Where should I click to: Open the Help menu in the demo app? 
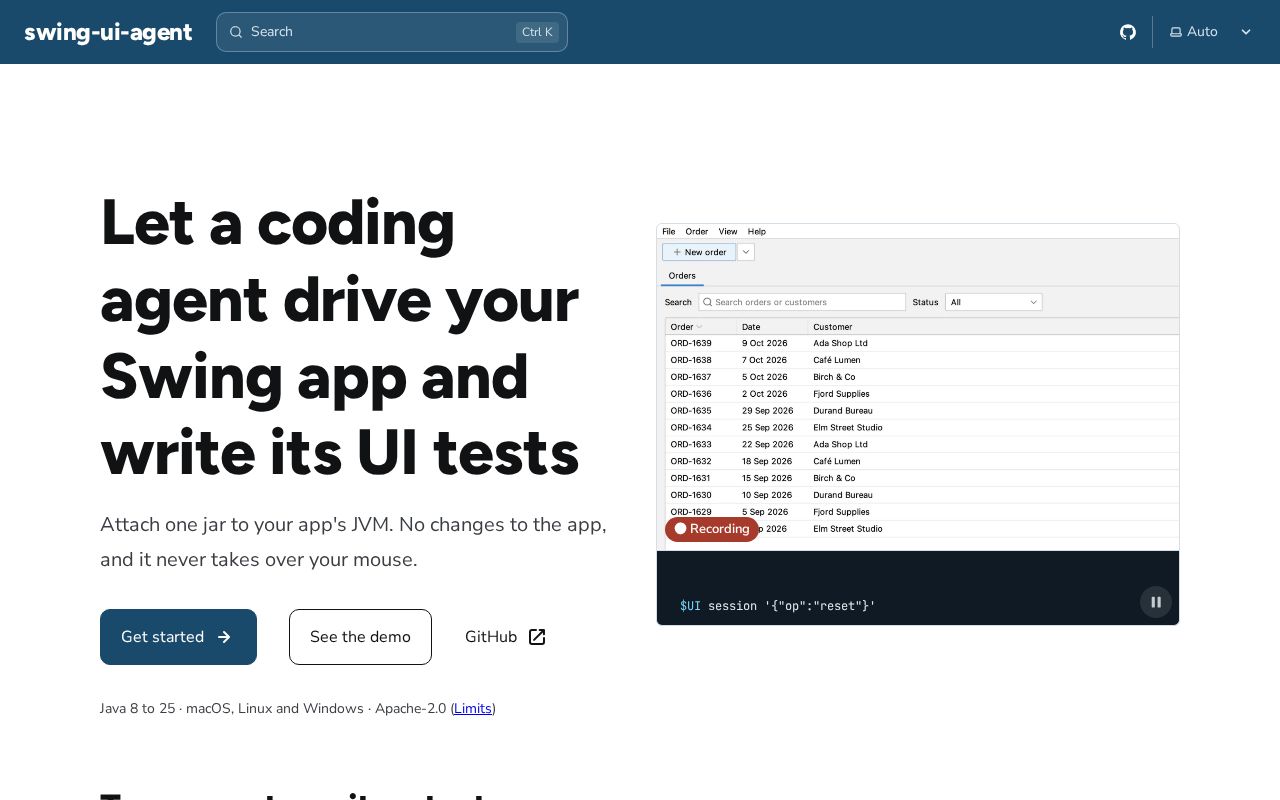pyautogui.click(x=757, y=231)
